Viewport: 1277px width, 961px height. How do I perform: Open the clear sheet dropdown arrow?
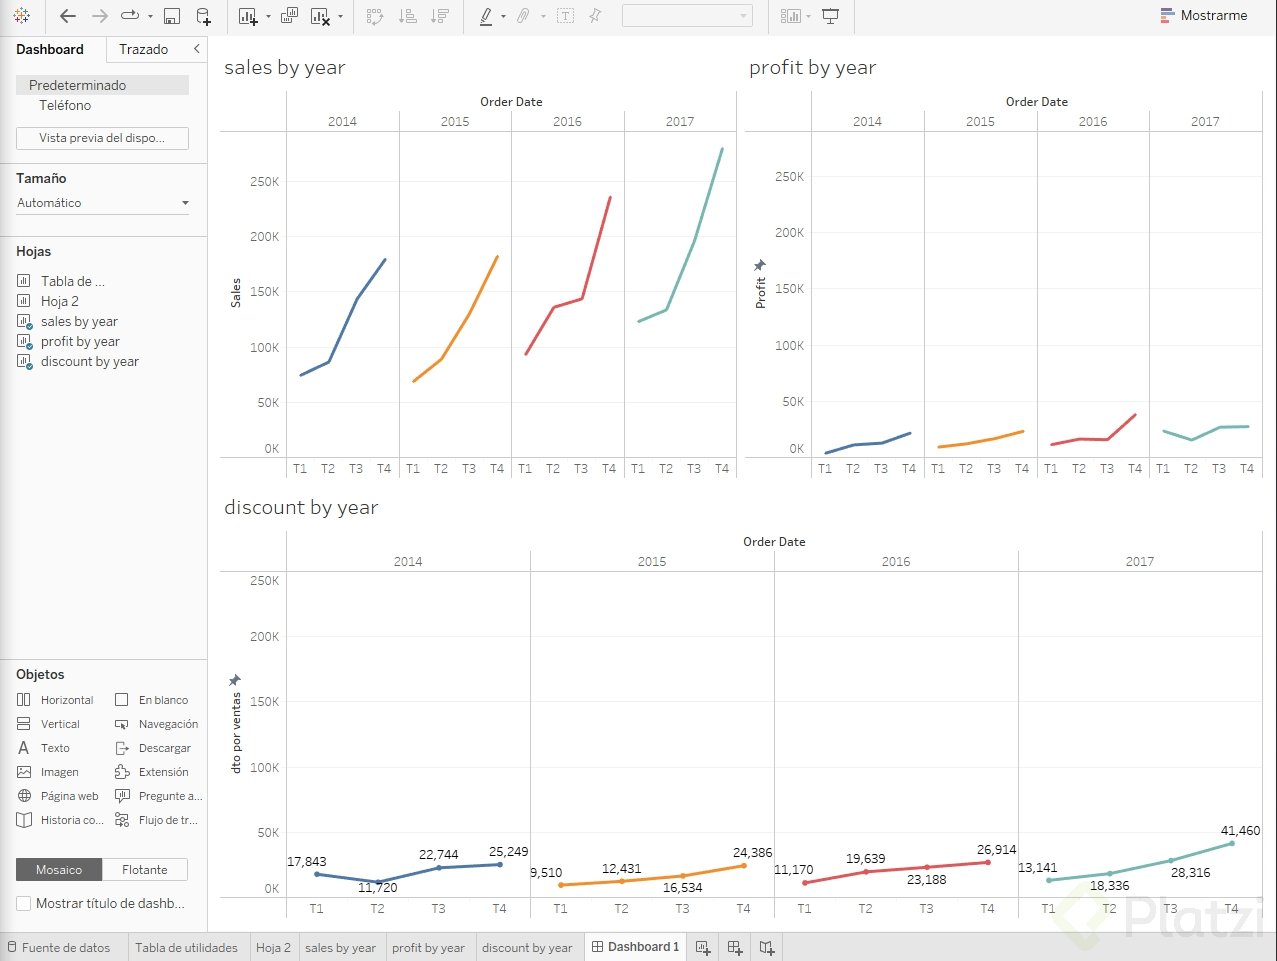click(x=340, y=17)
